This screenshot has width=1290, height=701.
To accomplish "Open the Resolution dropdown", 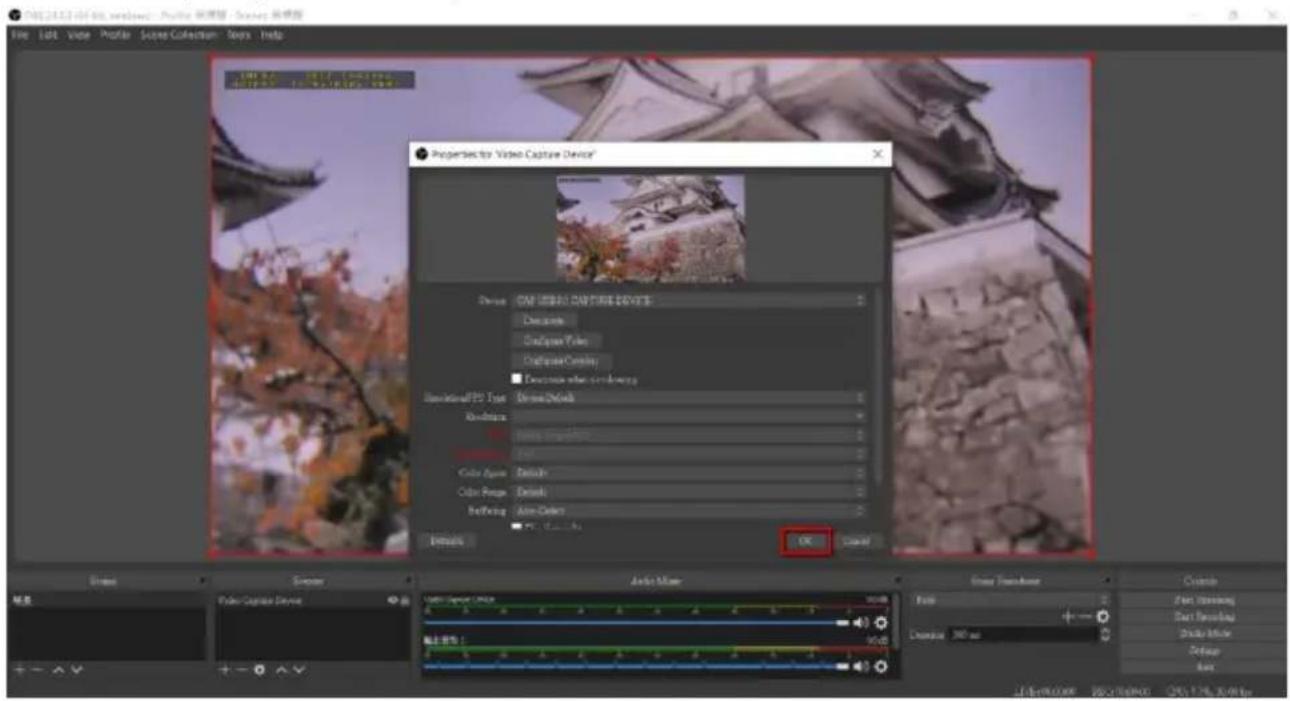I will (x=690, y=416).
